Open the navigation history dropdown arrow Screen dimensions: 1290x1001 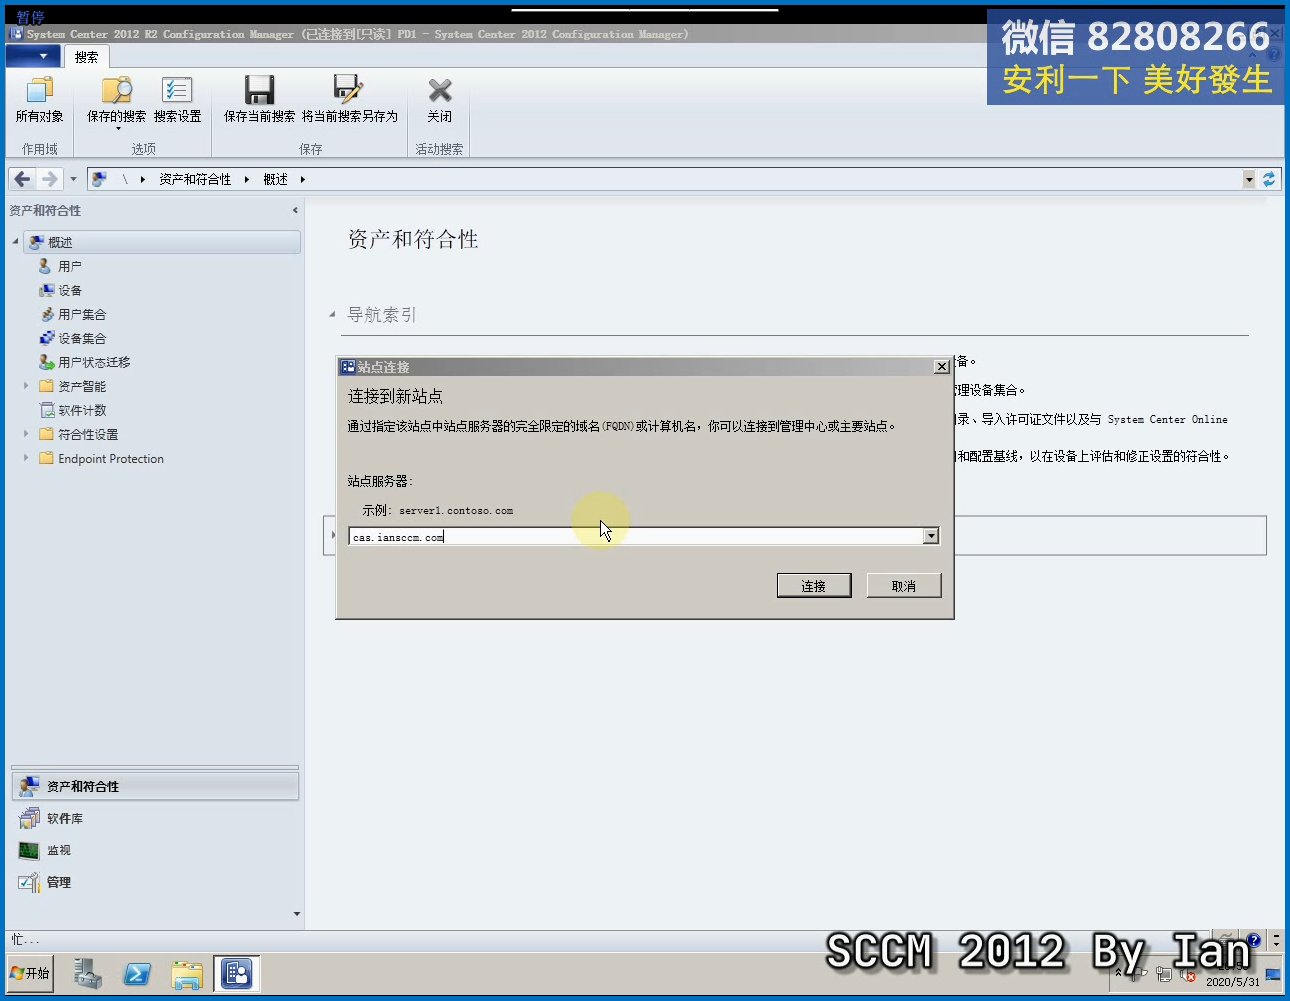tap(73, 179)
